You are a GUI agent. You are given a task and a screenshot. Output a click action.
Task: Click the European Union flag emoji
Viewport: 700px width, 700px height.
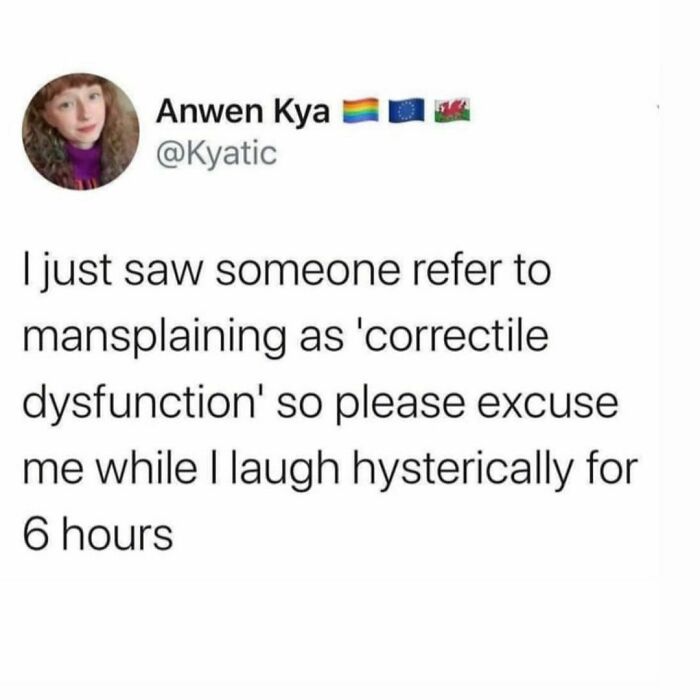pos(406,111)
